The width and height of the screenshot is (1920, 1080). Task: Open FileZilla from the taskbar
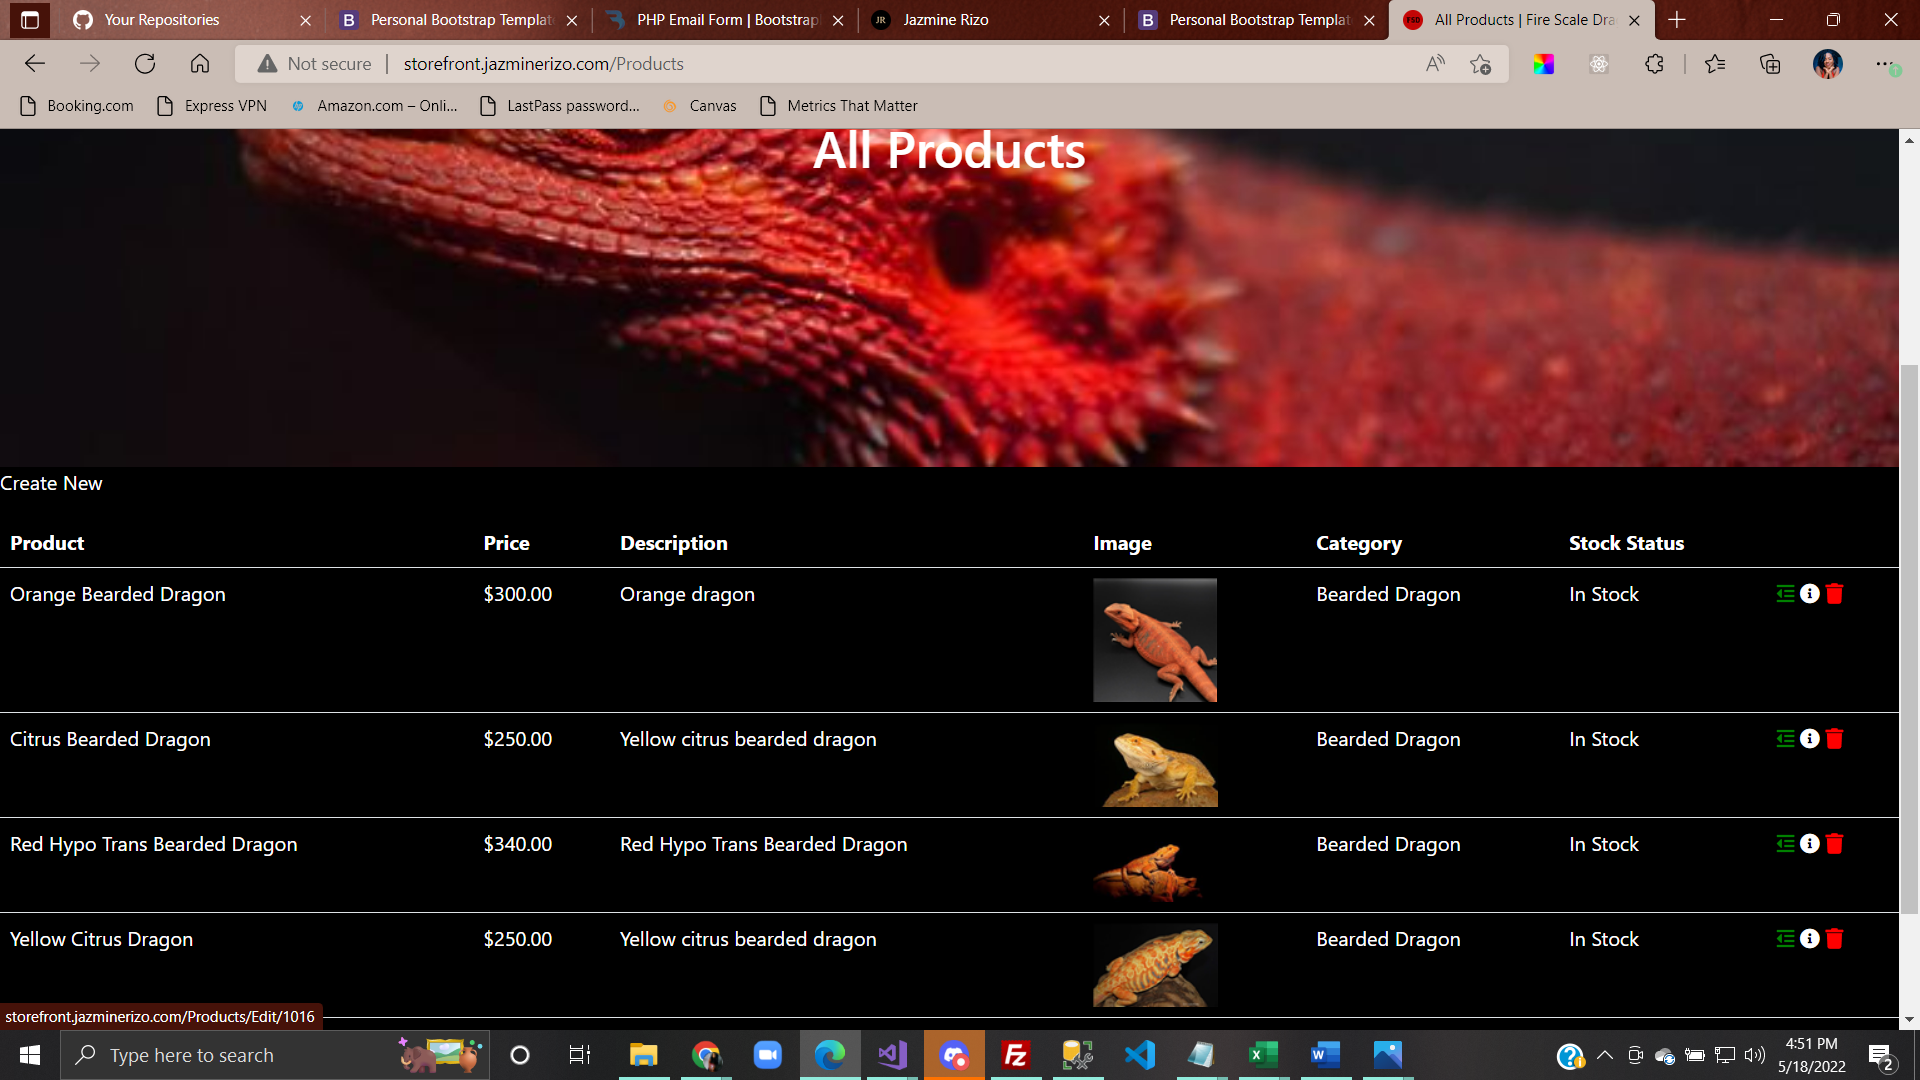point(1015,1055)
